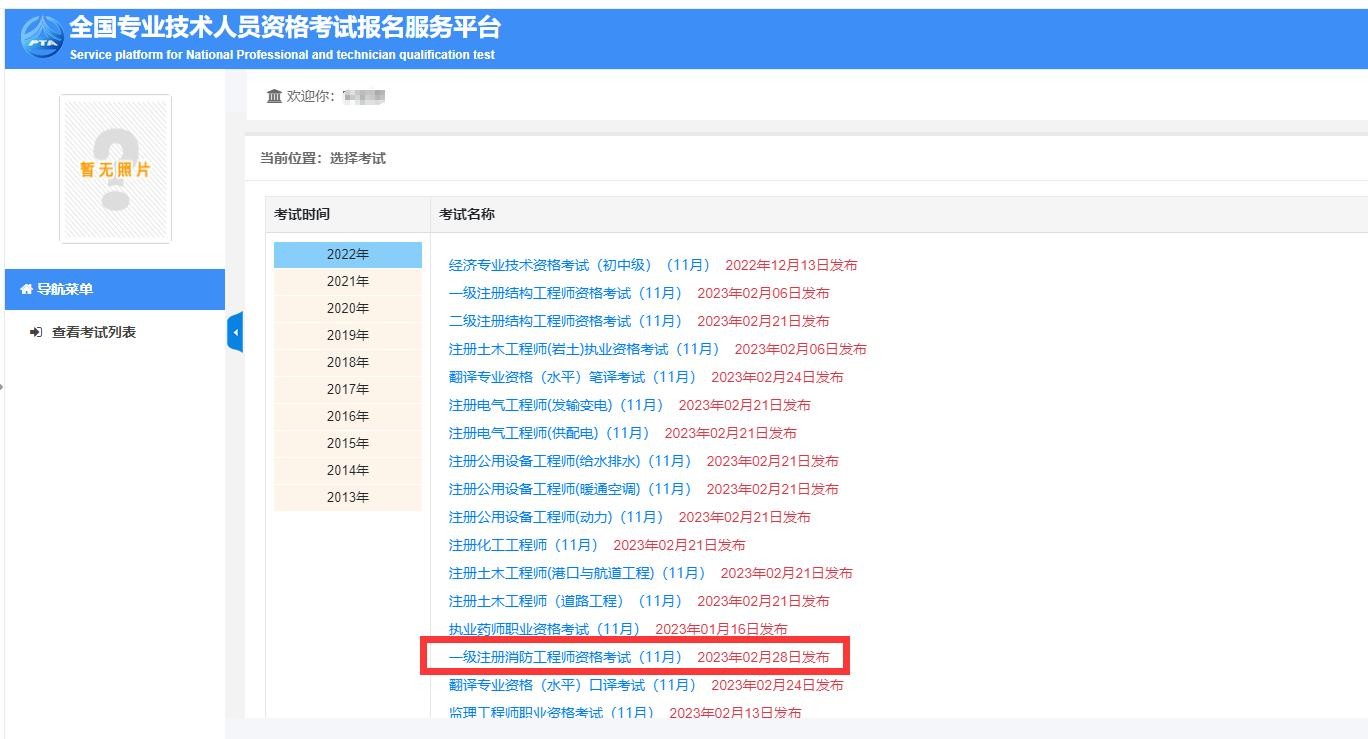Open 注册化工工程师 exam link

point(523,545)
